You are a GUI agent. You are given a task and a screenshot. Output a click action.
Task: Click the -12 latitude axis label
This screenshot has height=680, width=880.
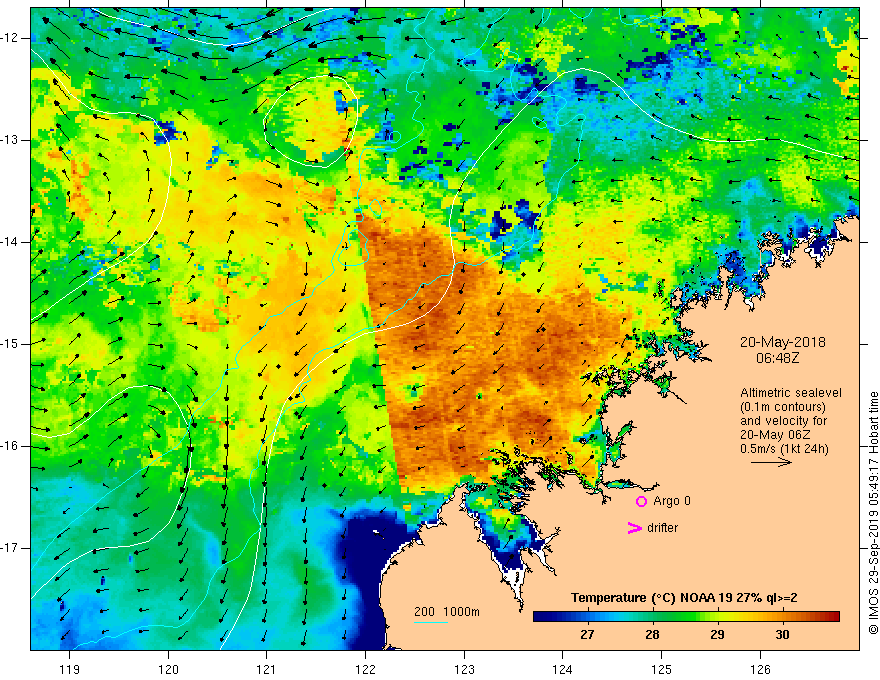(x=10, y=38)
